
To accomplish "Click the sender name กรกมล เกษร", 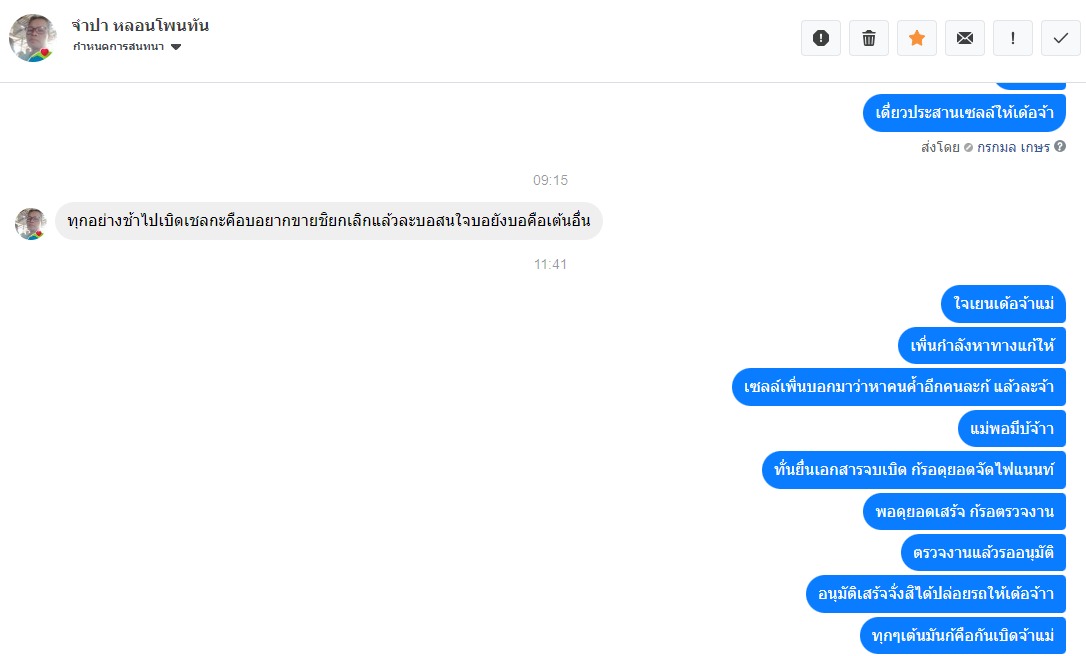I will (x=1013, y=147).
